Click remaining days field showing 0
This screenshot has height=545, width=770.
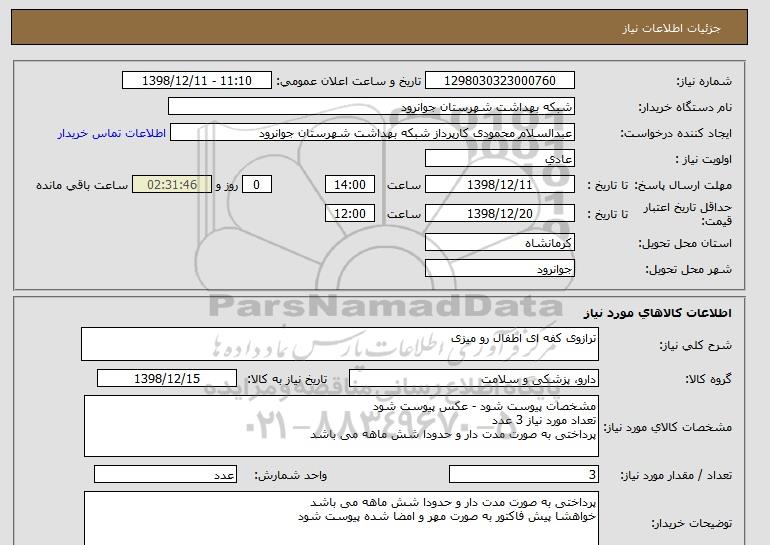[x=256, y=185]
